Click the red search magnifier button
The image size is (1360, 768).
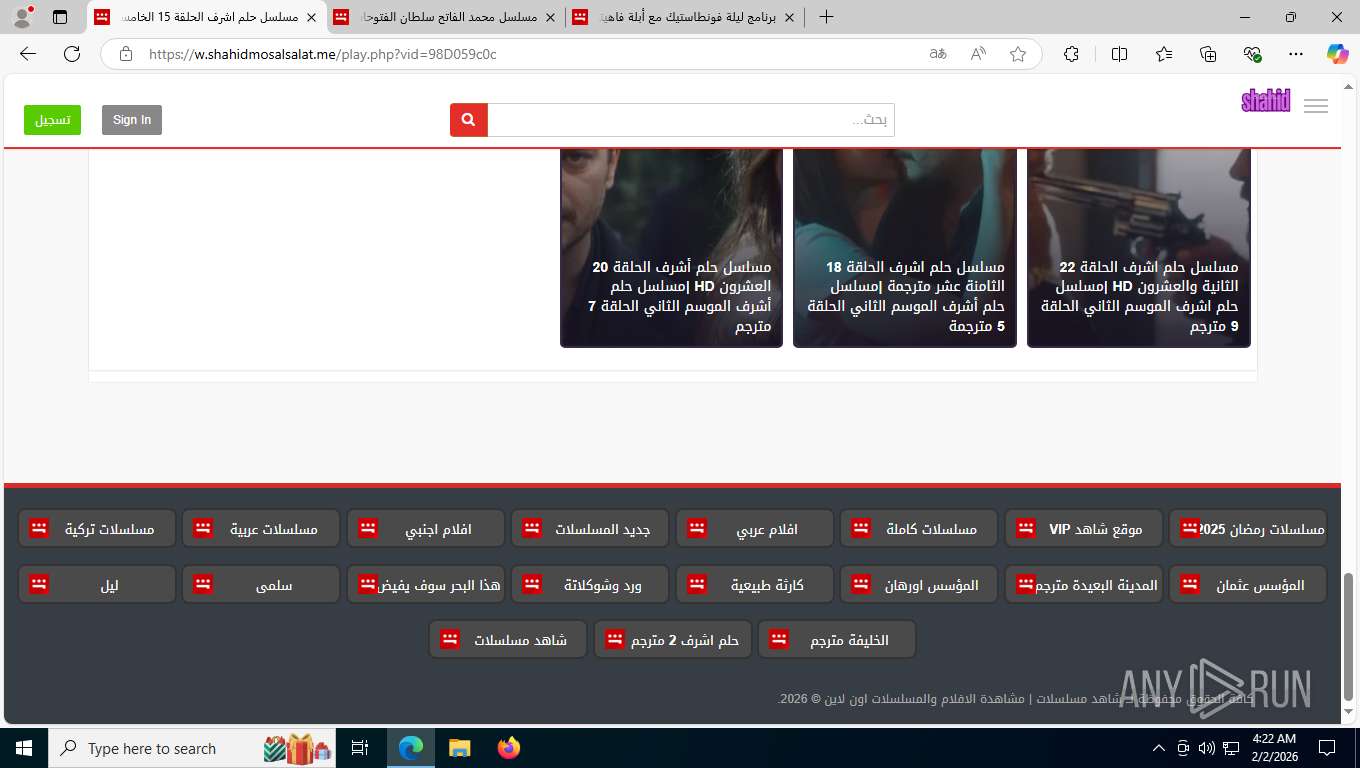point(469,120)
